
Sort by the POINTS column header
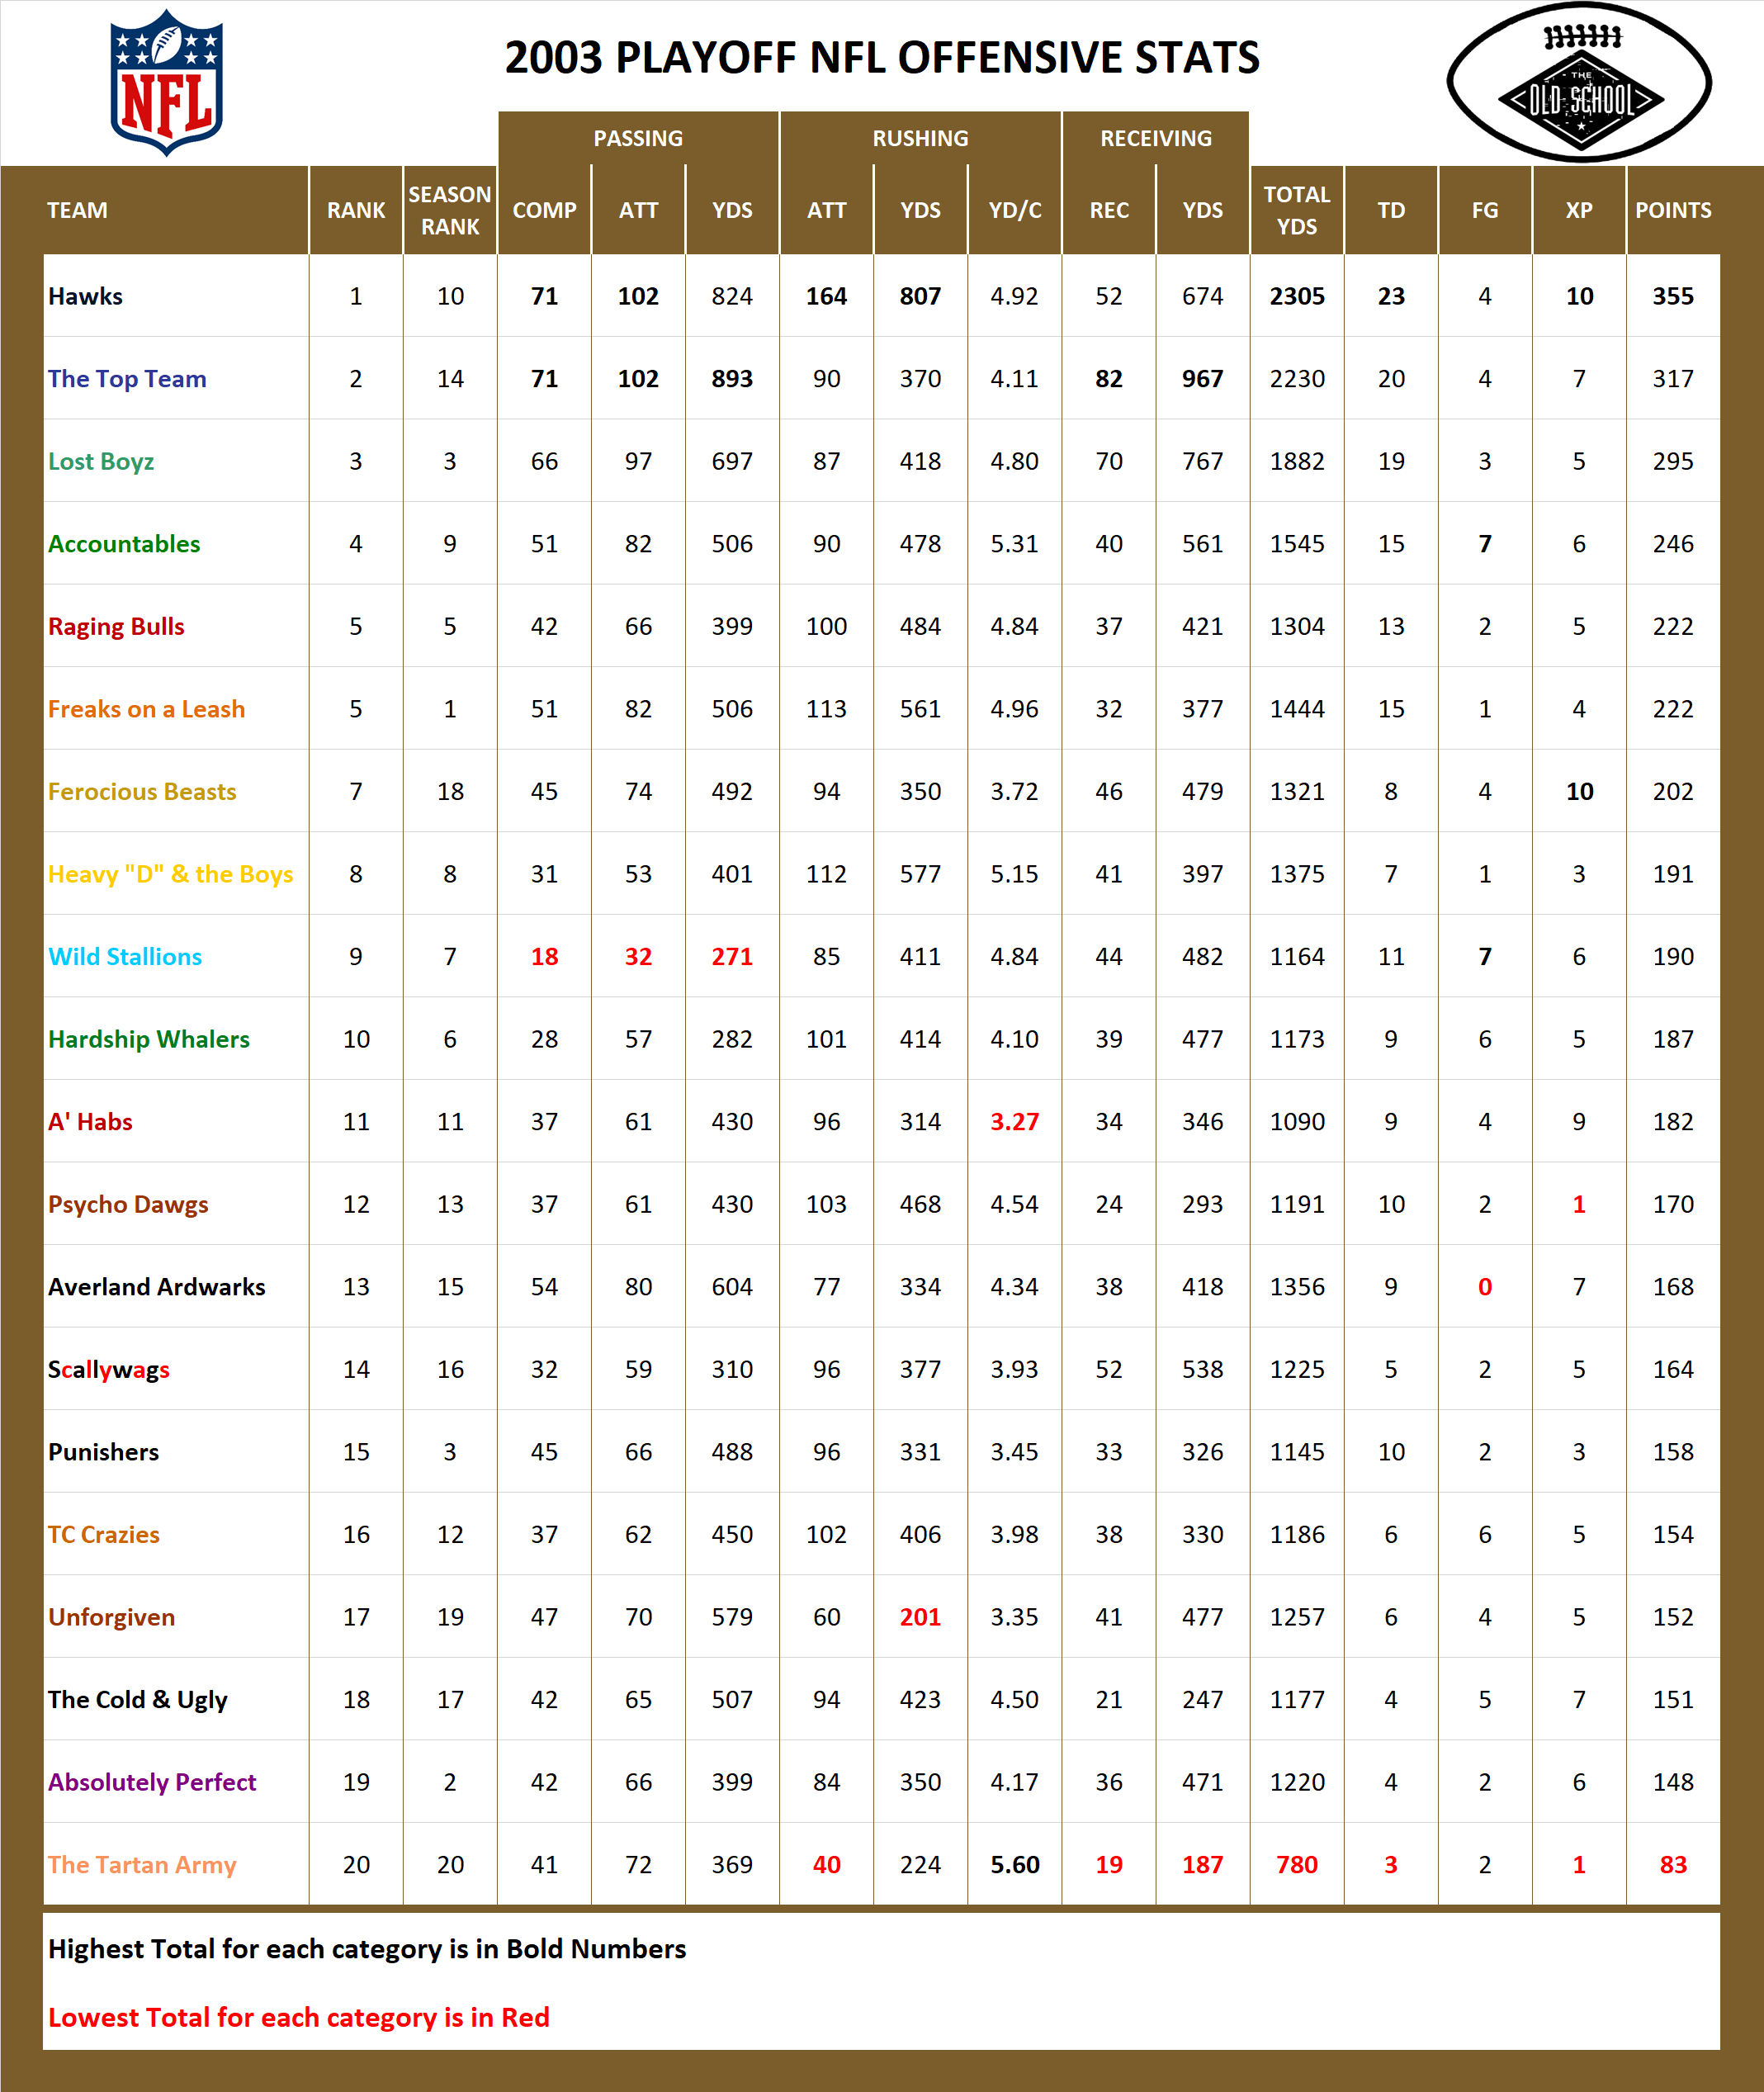pos(1675,210)
